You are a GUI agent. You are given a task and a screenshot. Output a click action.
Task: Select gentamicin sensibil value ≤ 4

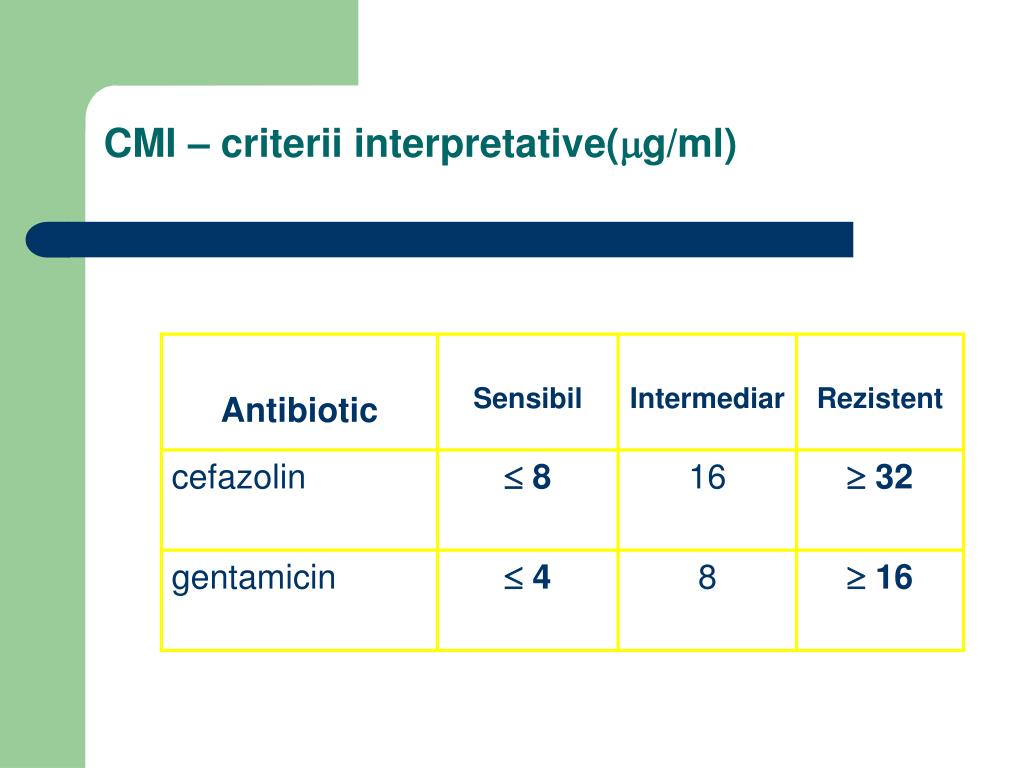point(527,577)
